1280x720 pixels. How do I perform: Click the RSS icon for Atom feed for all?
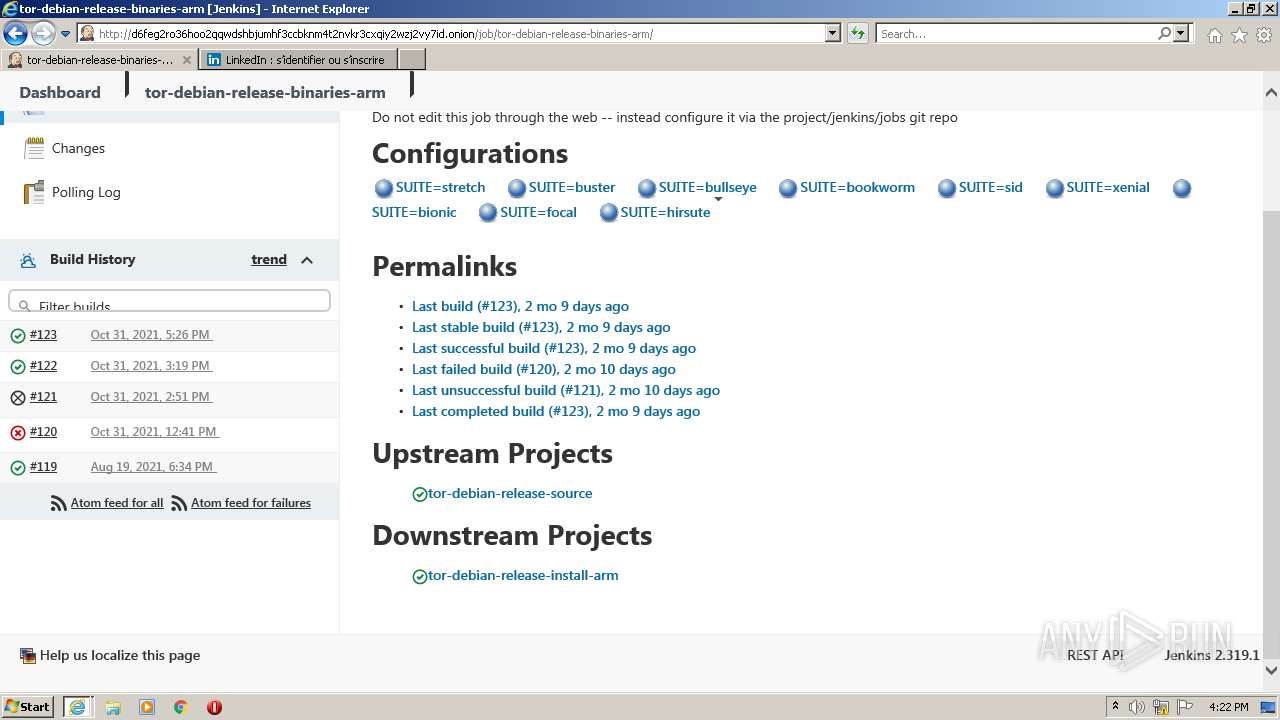pos(59,504)
